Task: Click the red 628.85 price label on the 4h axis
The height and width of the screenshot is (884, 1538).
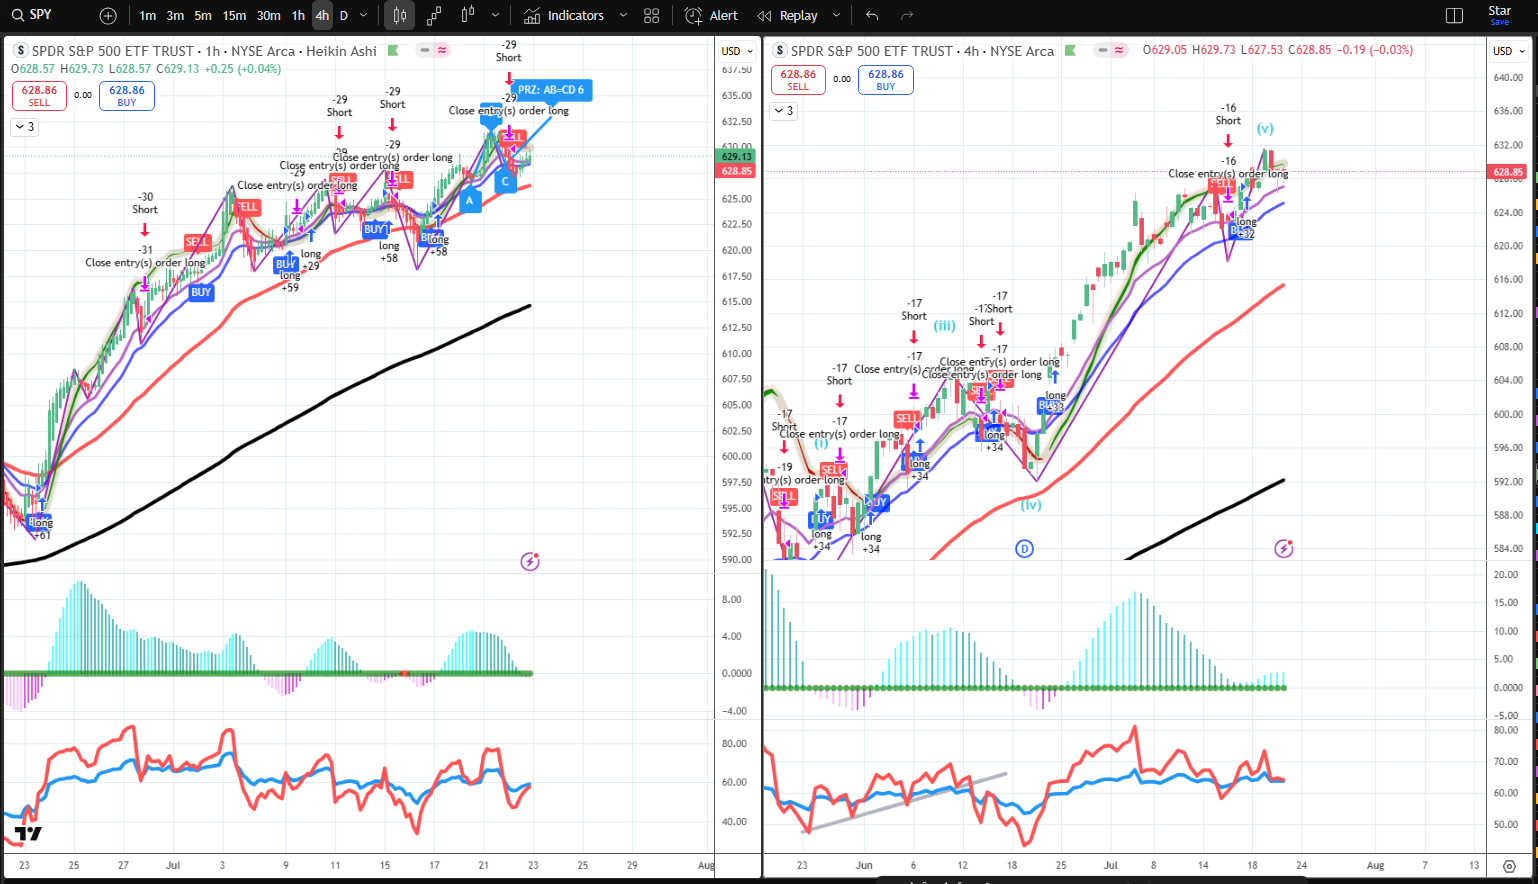Action: click(1508, 172)
